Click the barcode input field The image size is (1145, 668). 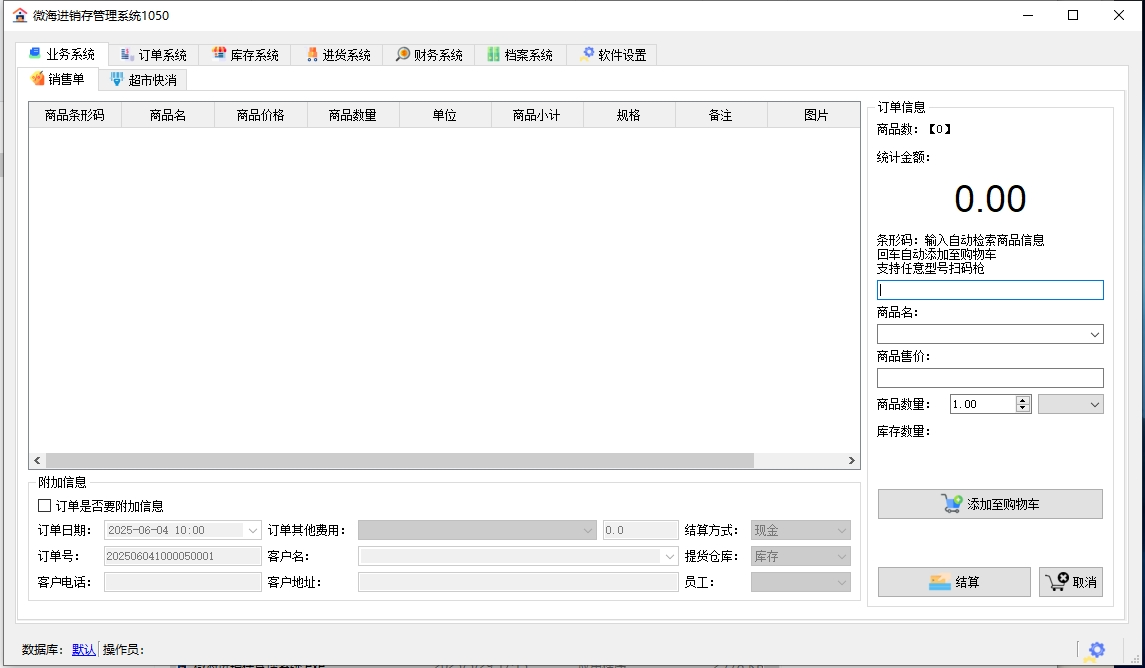point(990,290)
